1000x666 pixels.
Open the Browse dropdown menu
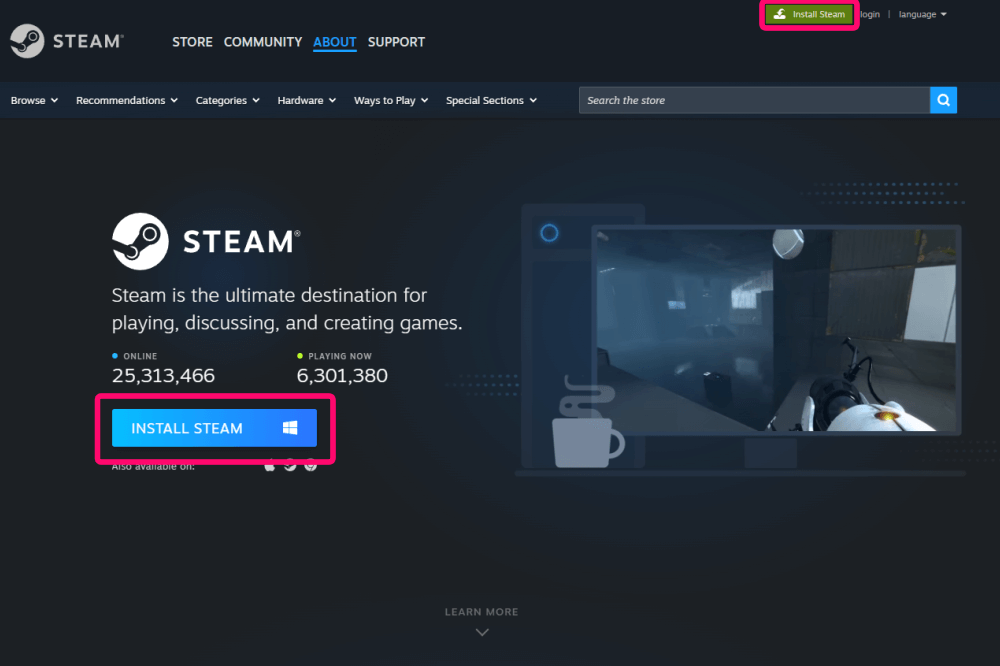[34, 100]
